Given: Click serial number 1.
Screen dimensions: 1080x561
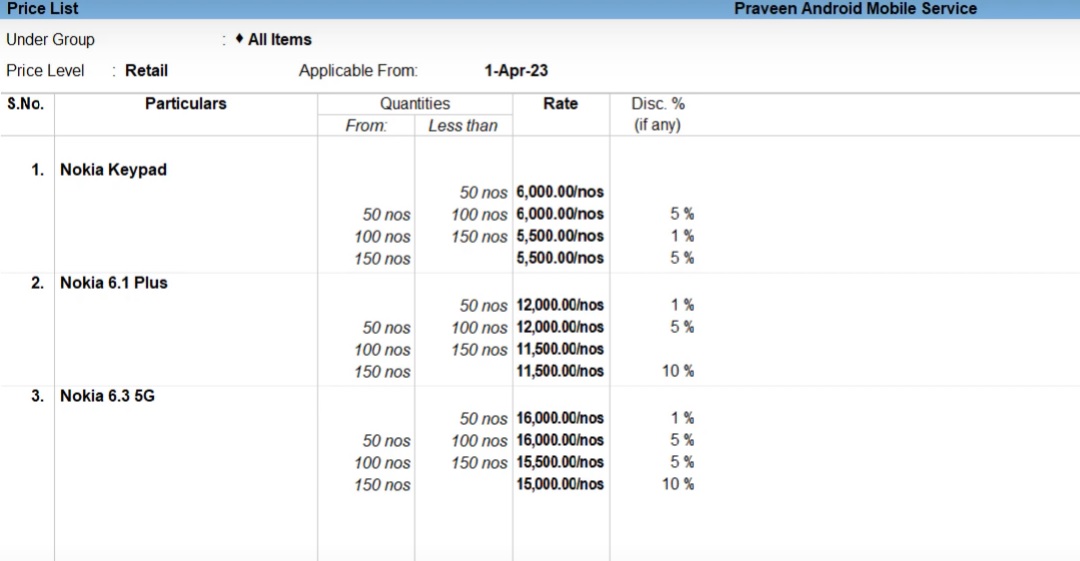Looking at the screenshot, I should (x=37, y=170).
